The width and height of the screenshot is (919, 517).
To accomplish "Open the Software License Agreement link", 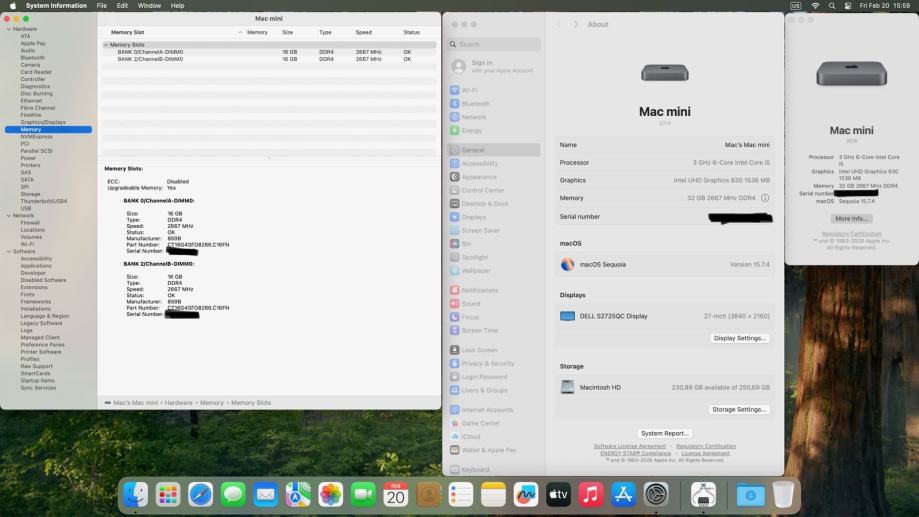I will pyautogui.click(x=629, y=446).
